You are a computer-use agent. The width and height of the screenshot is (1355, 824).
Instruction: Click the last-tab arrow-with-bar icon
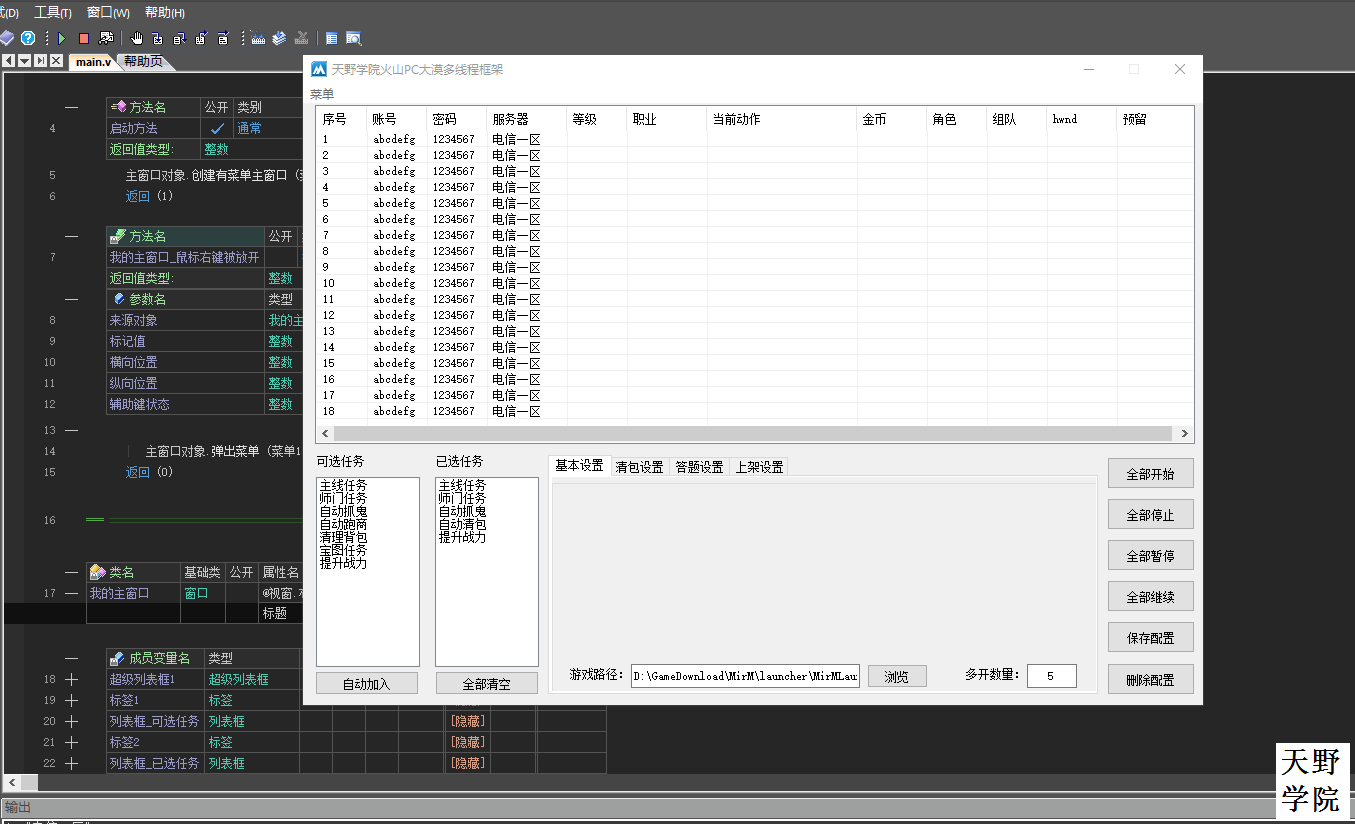[40, 61]
